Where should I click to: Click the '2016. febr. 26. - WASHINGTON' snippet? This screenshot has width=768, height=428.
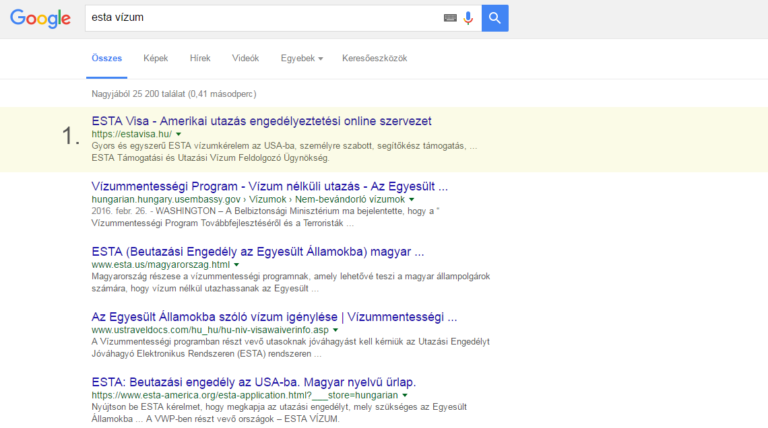click(x=265, y=217)
